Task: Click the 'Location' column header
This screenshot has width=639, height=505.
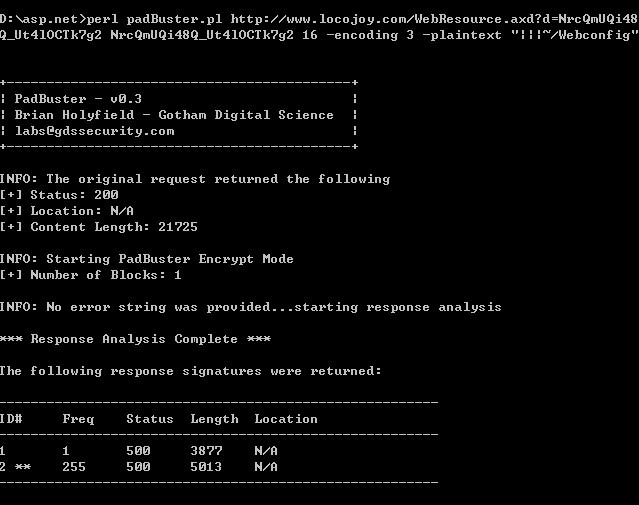Action: [x=286, y=419]
